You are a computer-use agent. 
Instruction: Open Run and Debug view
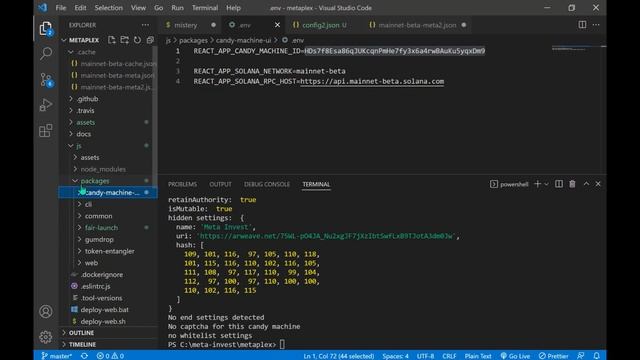tap(46, 105)
